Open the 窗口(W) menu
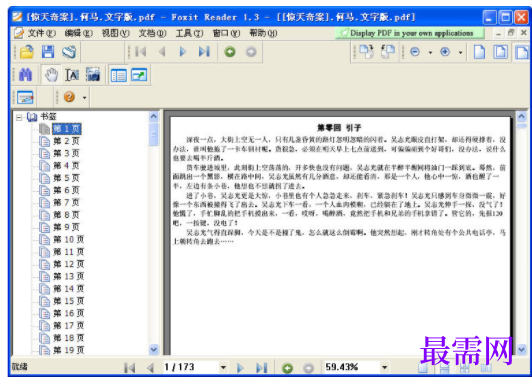The width and height of the screenshot is (532, 382). click(226, 33)
